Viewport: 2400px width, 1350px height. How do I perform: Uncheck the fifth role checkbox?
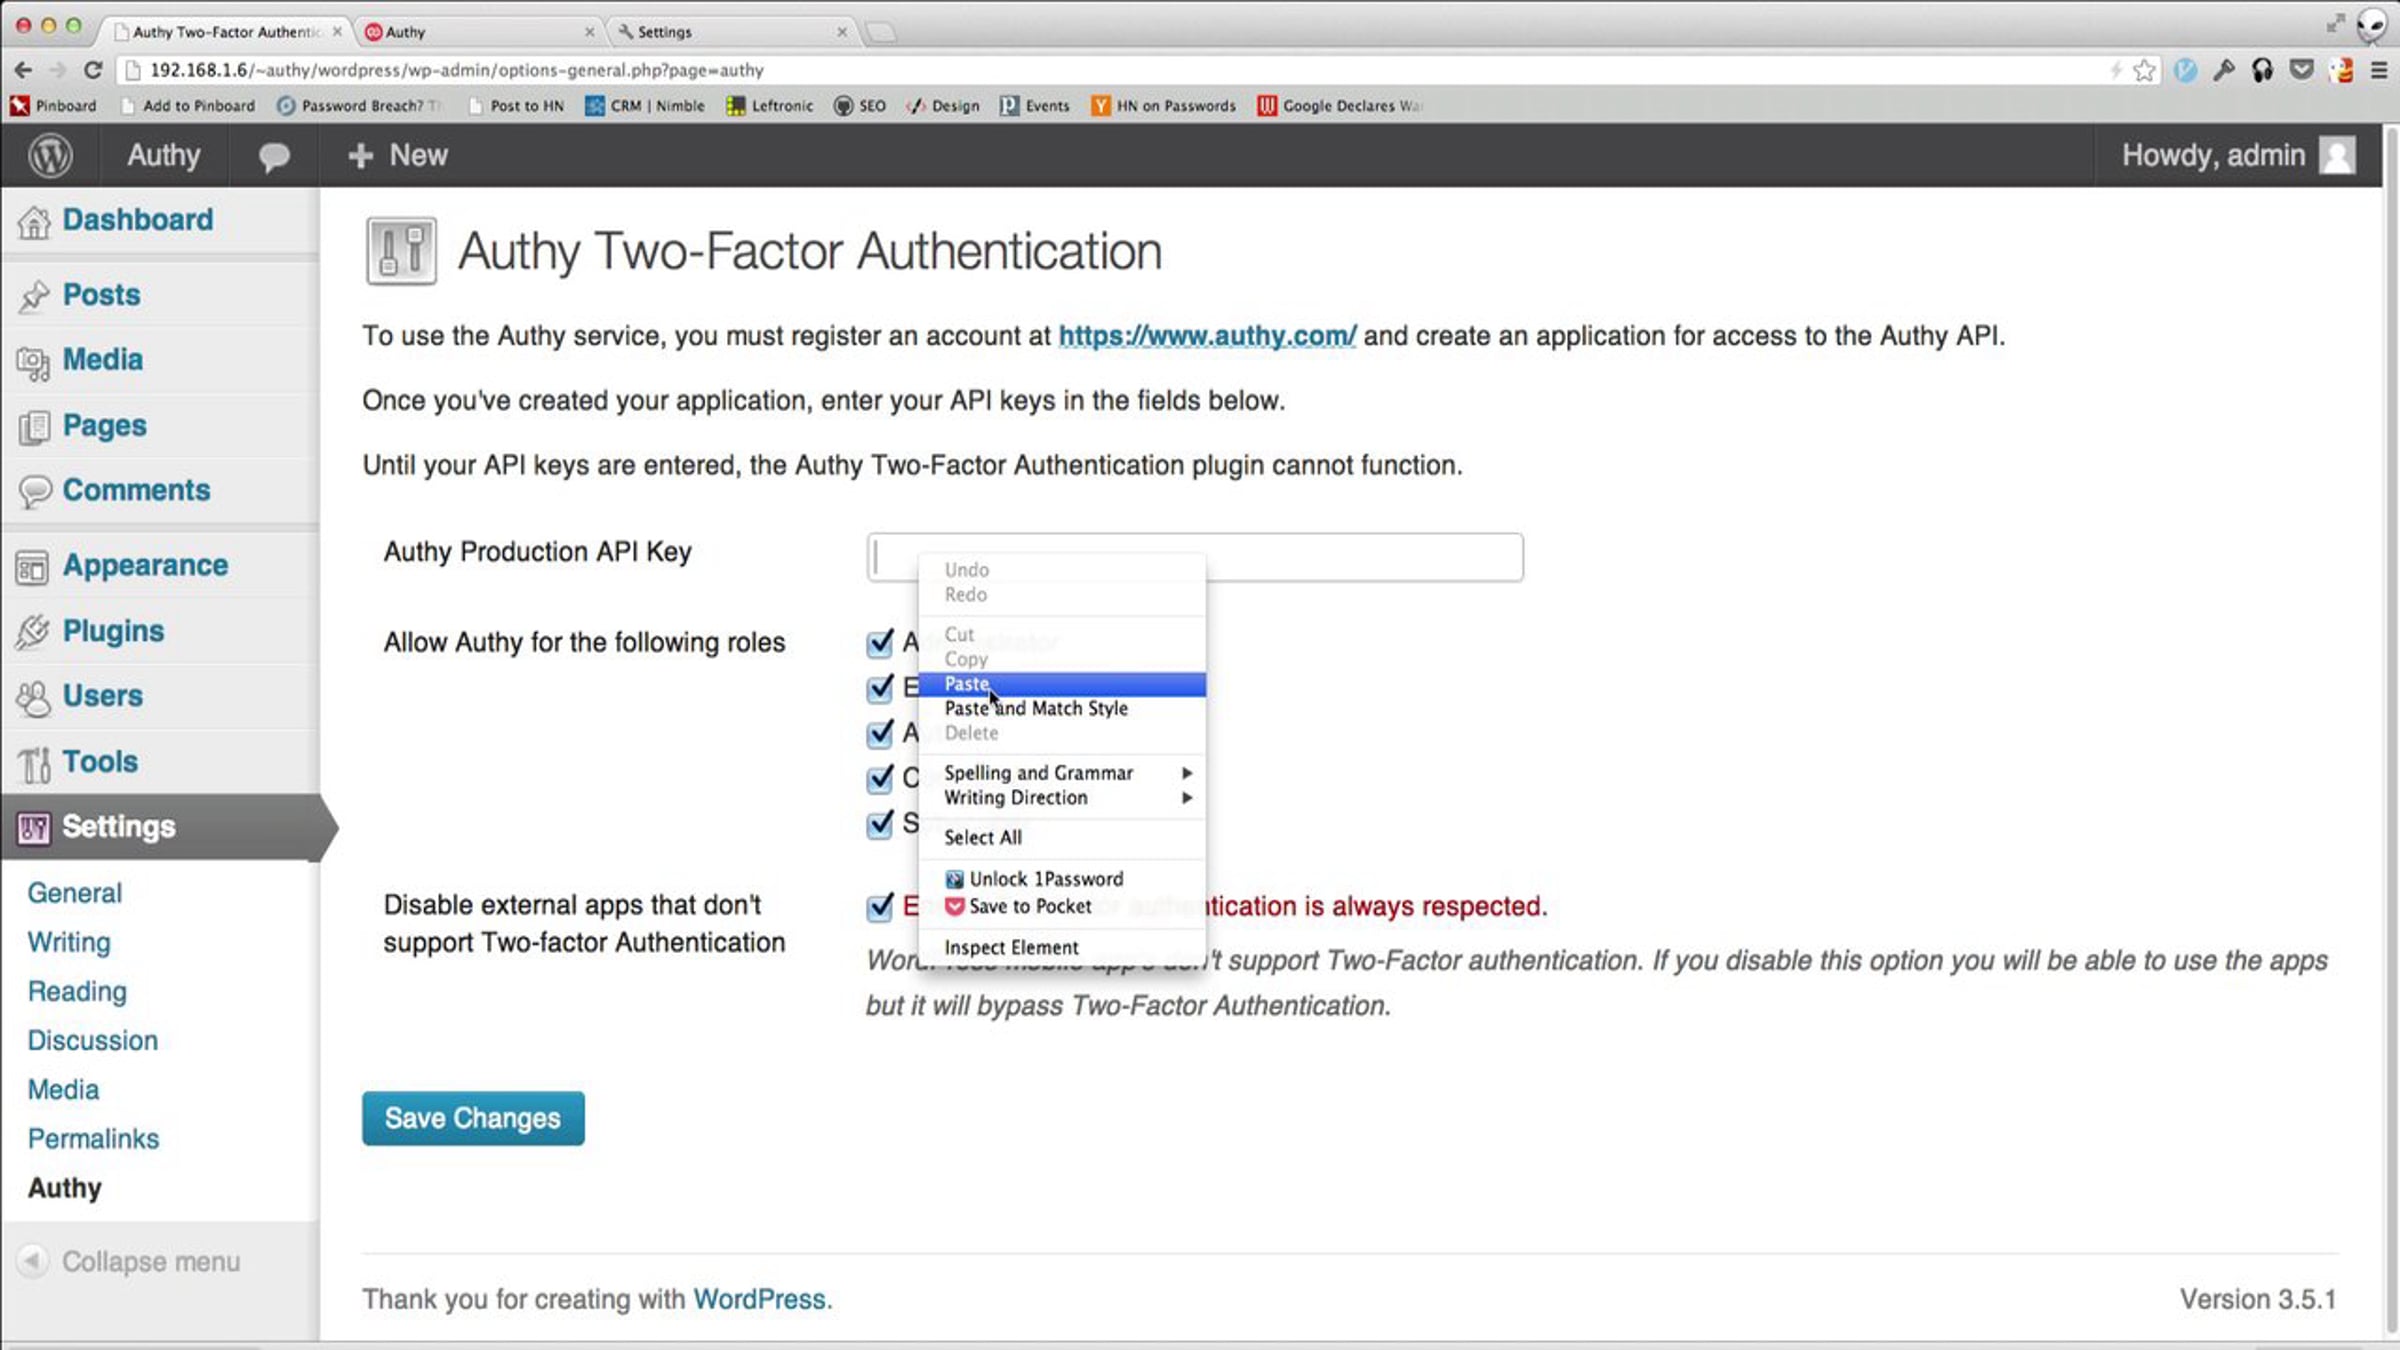[x=880, y=824]
